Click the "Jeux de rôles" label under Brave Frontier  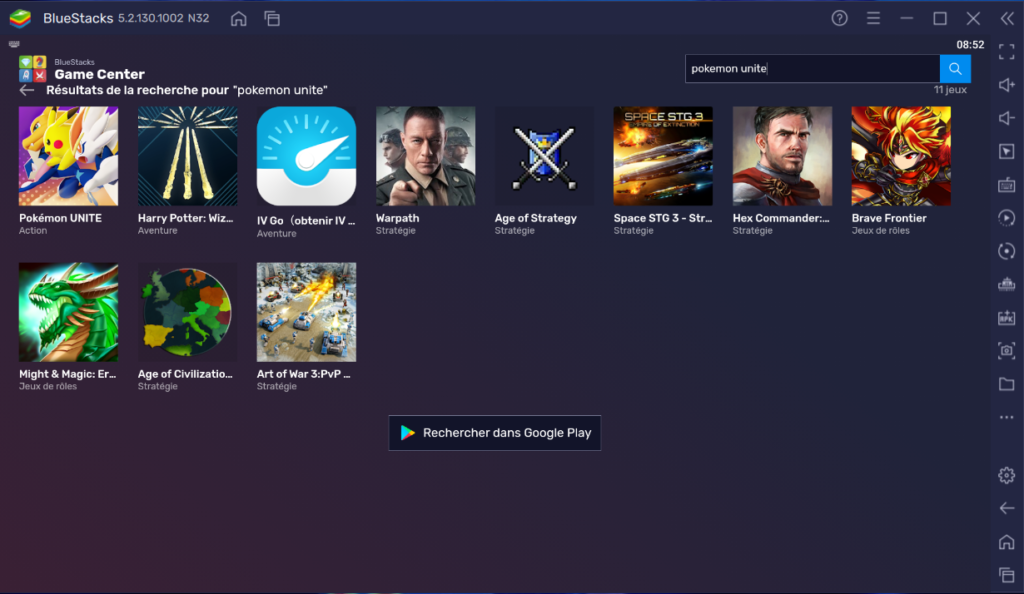(x=880, y=230)
